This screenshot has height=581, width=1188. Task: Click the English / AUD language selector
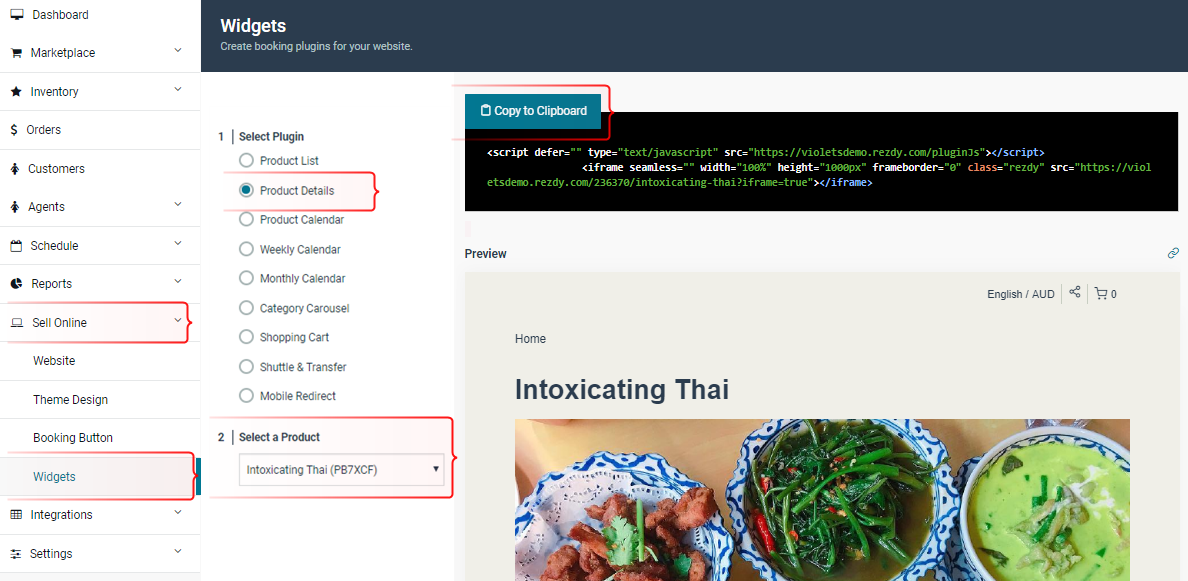(x=1021, y=294)
